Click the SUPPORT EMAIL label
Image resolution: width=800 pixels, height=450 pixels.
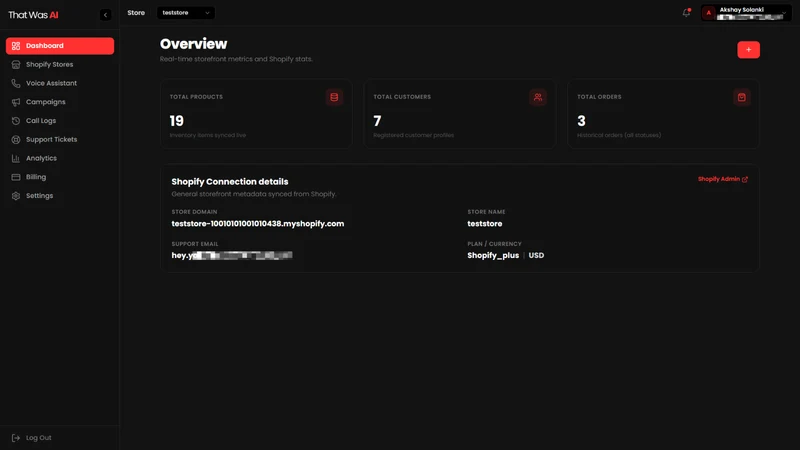[x=195, y=244]
